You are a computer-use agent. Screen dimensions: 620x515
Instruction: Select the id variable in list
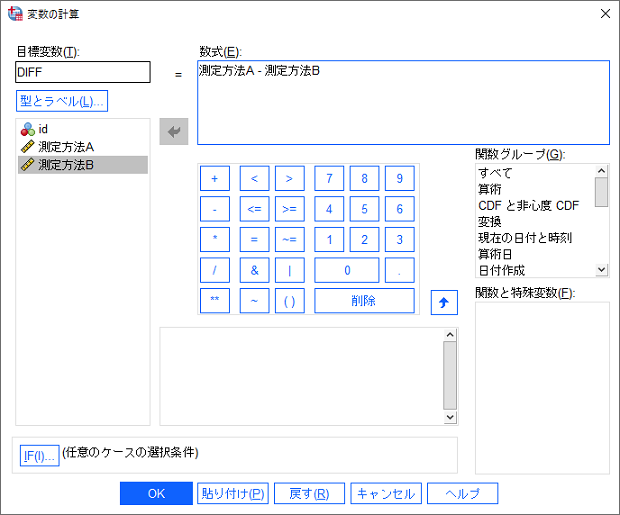click(x=44, y=129)
